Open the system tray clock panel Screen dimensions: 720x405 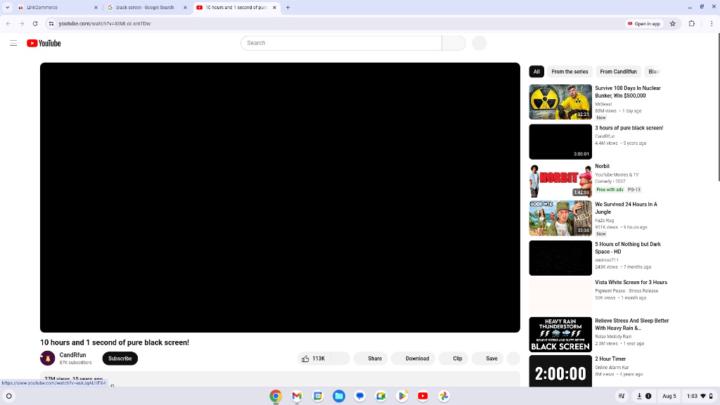[x=691, y=396]
